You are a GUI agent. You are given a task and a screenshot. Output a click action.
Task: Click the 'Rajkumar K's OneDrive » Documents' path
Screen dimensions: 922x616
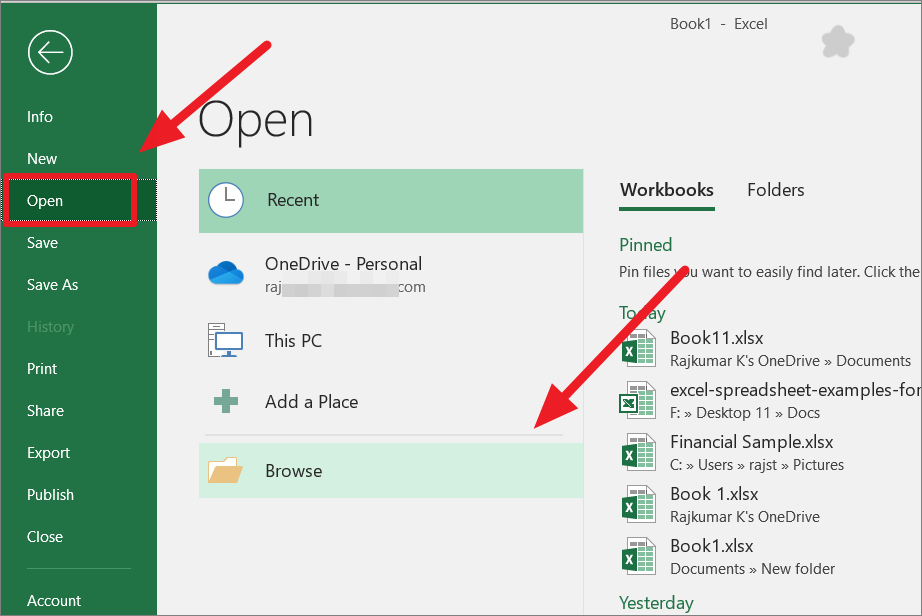tap(790, 361)
